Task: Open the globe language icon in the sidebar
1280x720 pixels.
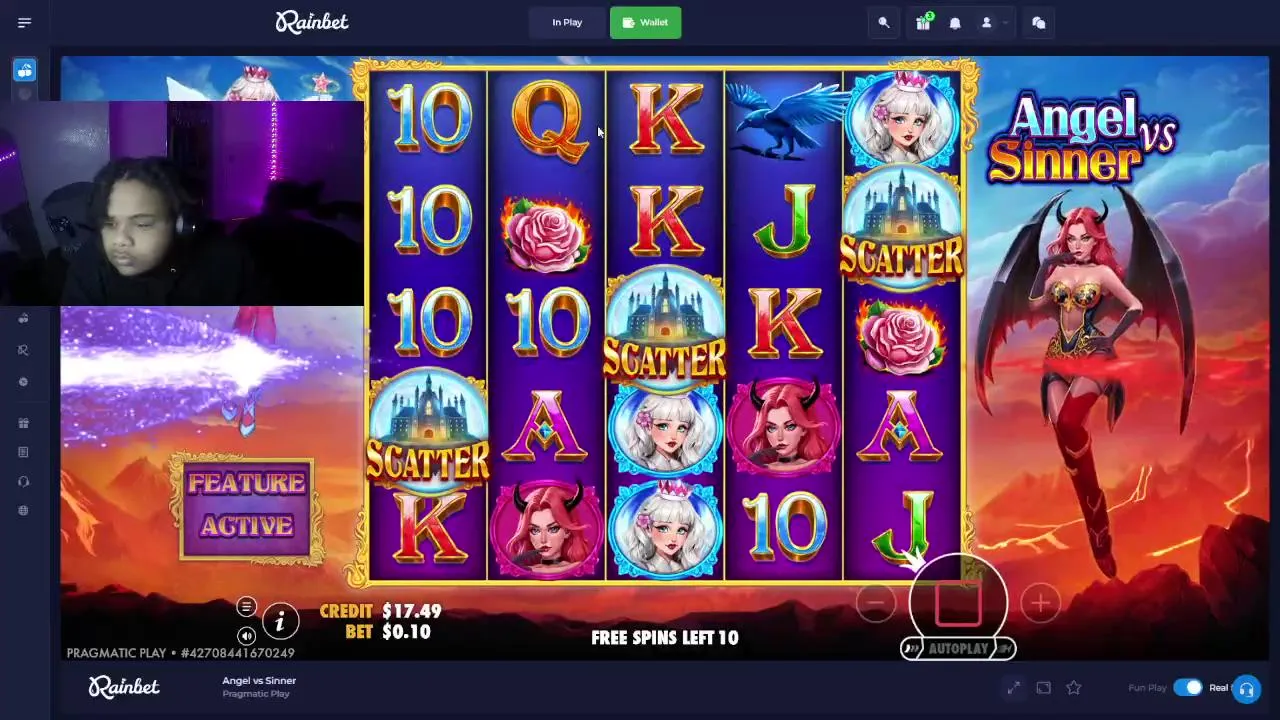Action: 24,510
